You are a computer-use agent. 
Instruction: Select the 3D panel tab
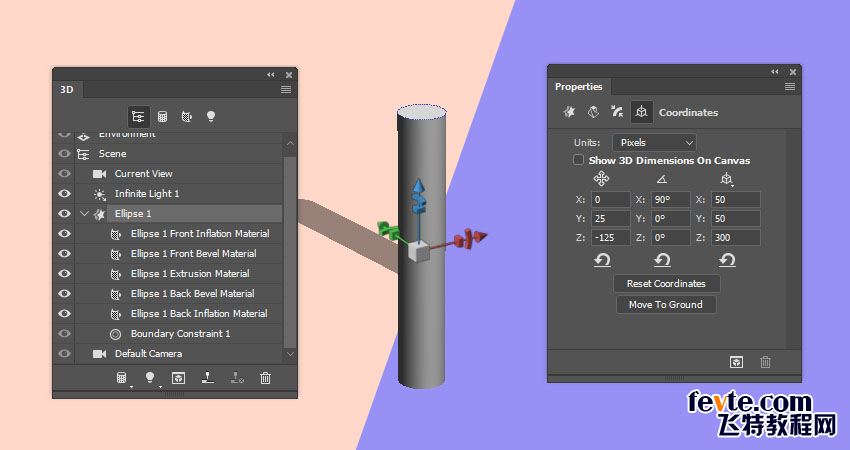[67, 89]
